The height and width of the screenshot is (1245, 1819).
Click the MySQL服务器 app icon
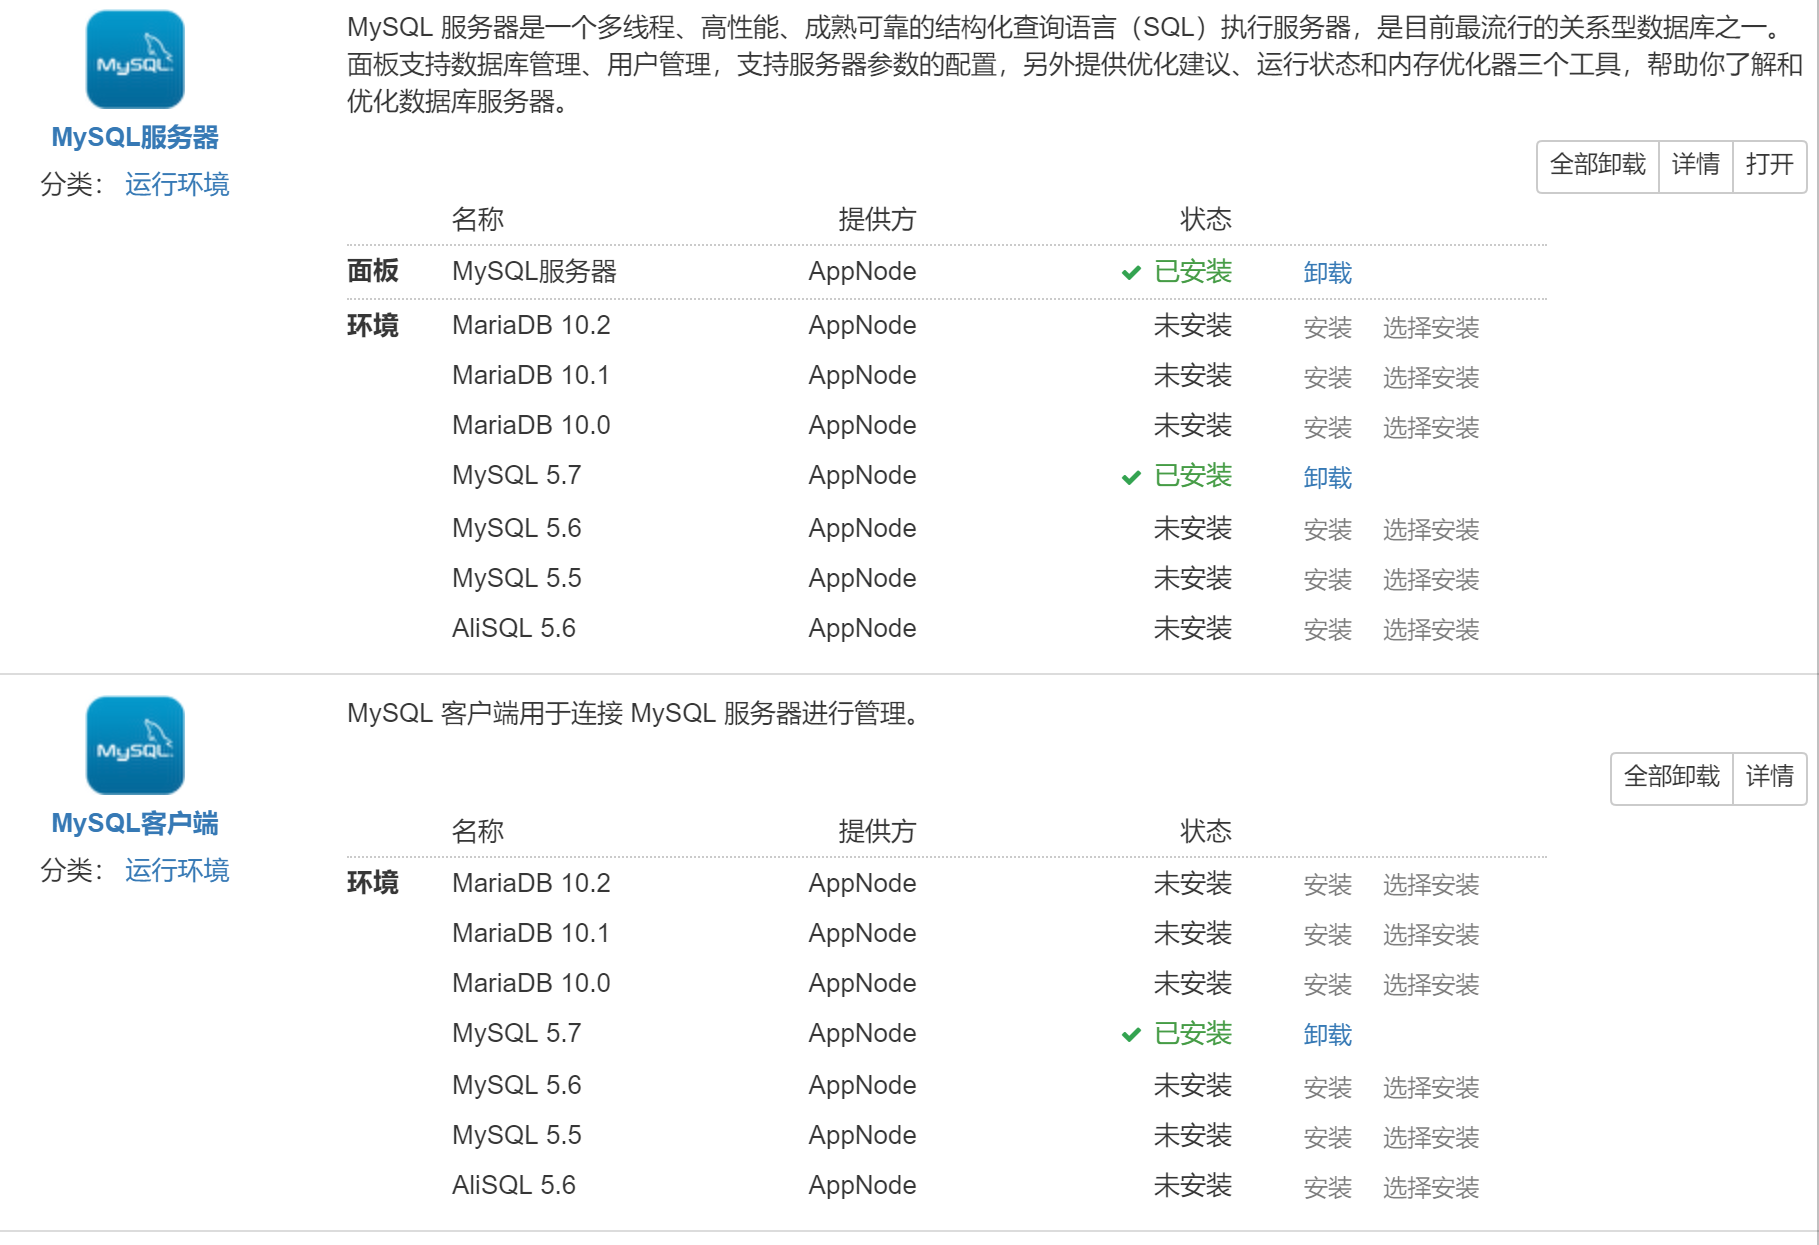tap(135, 60)
